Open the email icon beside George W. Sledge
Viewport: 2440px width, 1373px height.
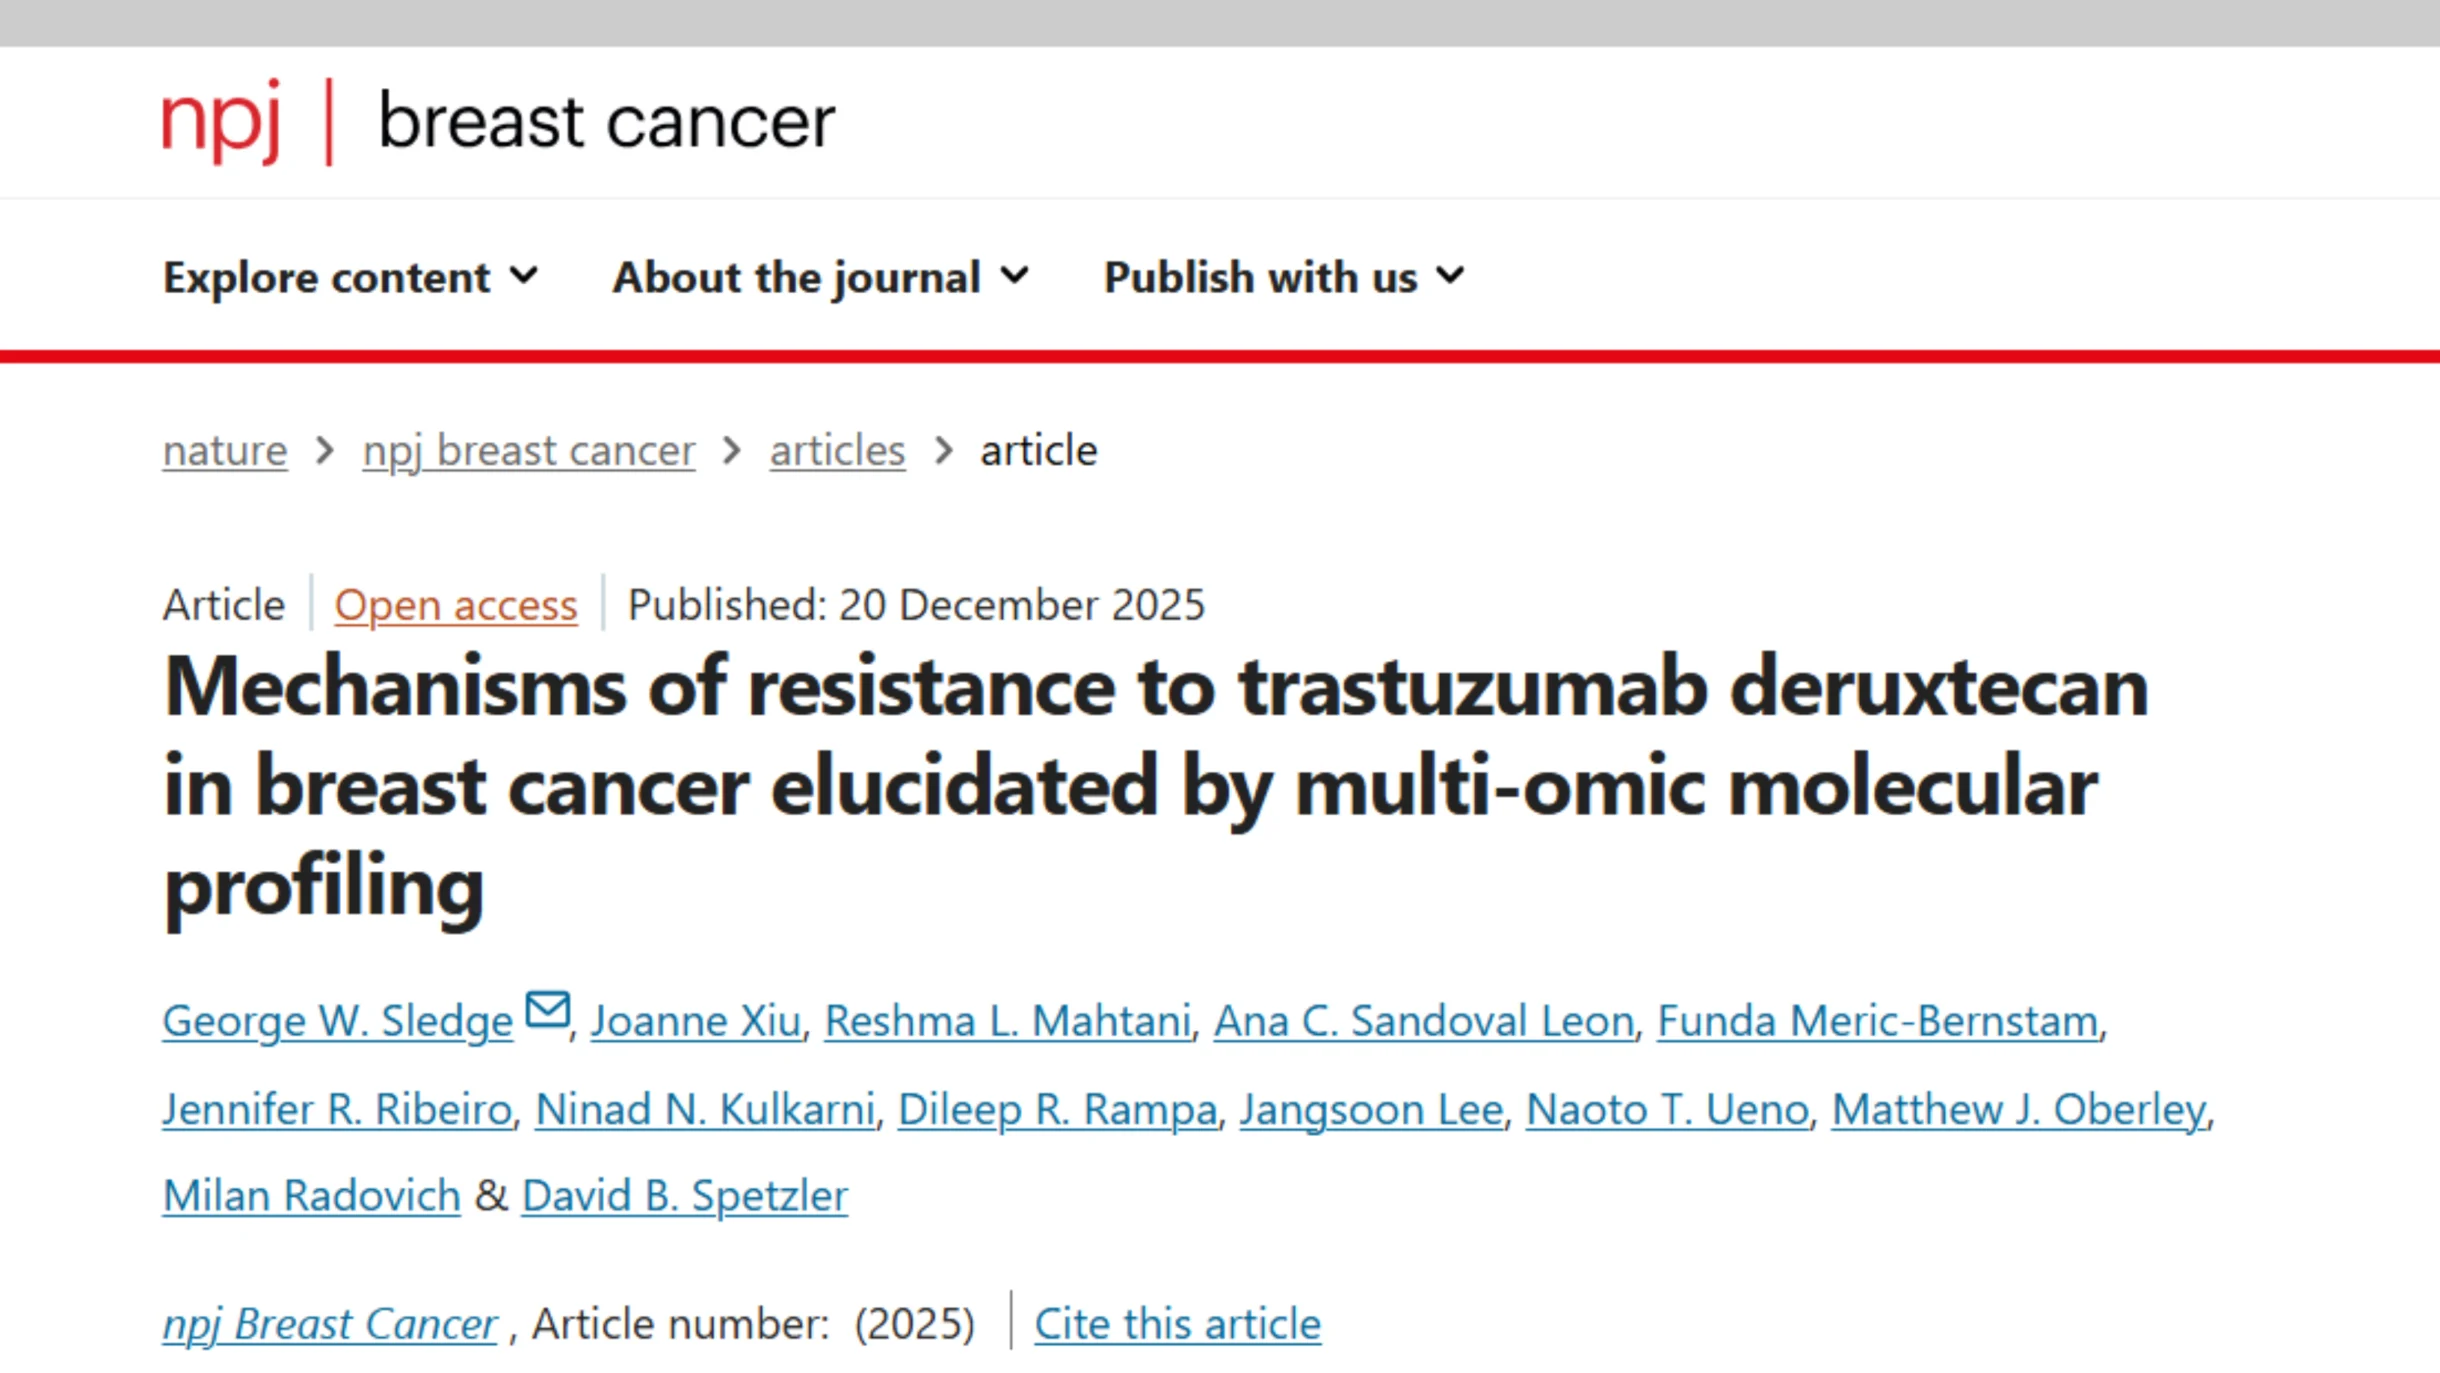click(548, 1010)
